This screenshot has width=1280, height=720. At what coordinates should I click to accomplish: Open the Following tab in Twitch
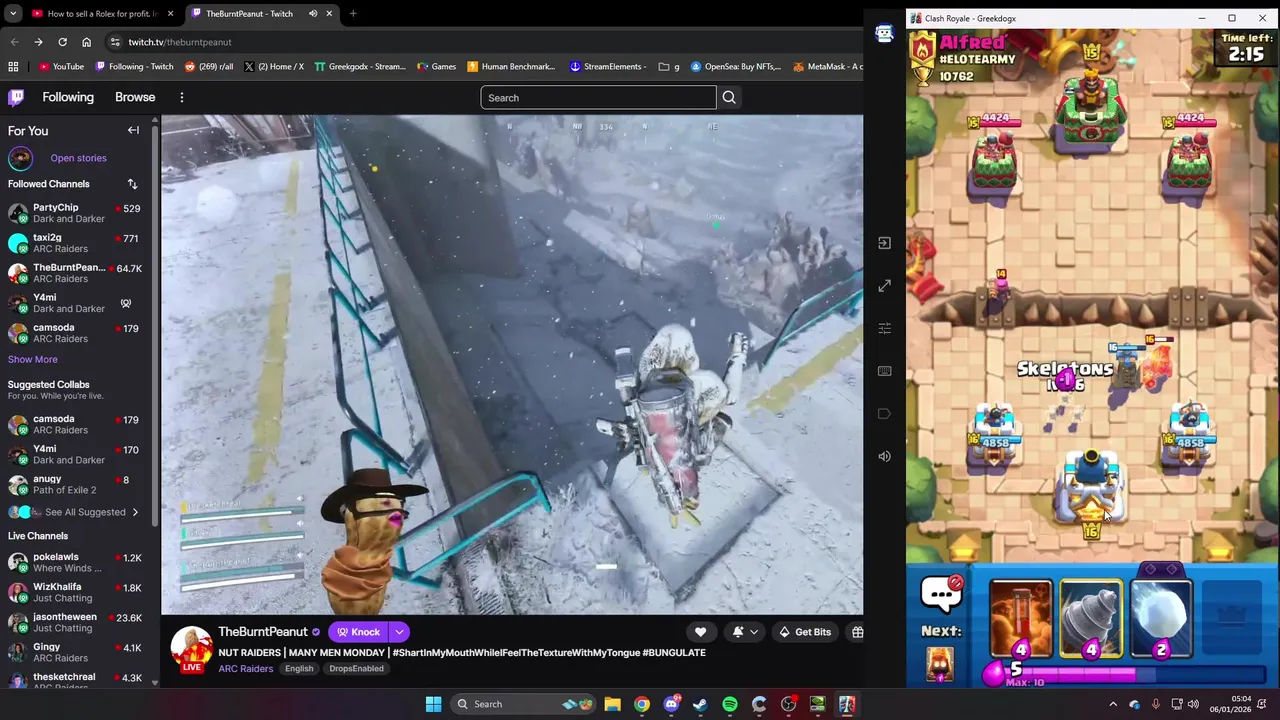pos(68,97)
